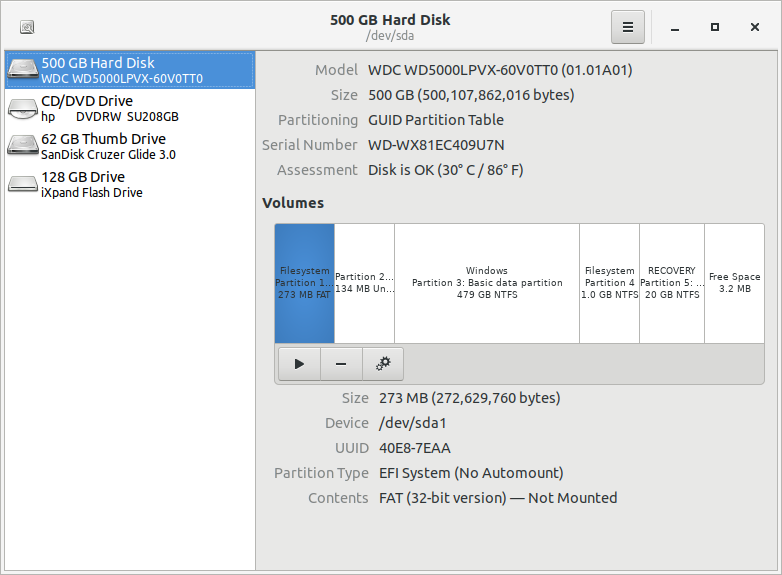
Task: Open the hamburger application menu
Action: 627,27
